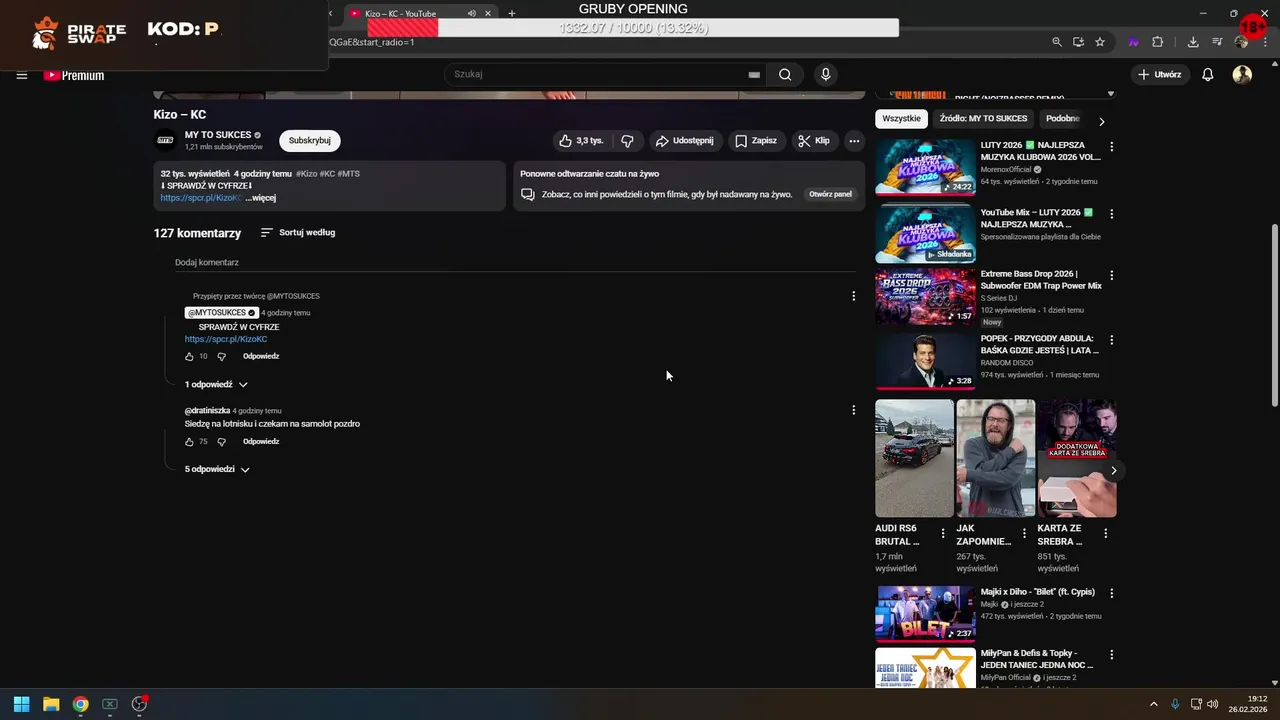Dislike the Kizo – KC video
Image resolution: width=1280 pixels, height=720 pixels.
click(x=627, y=141)
